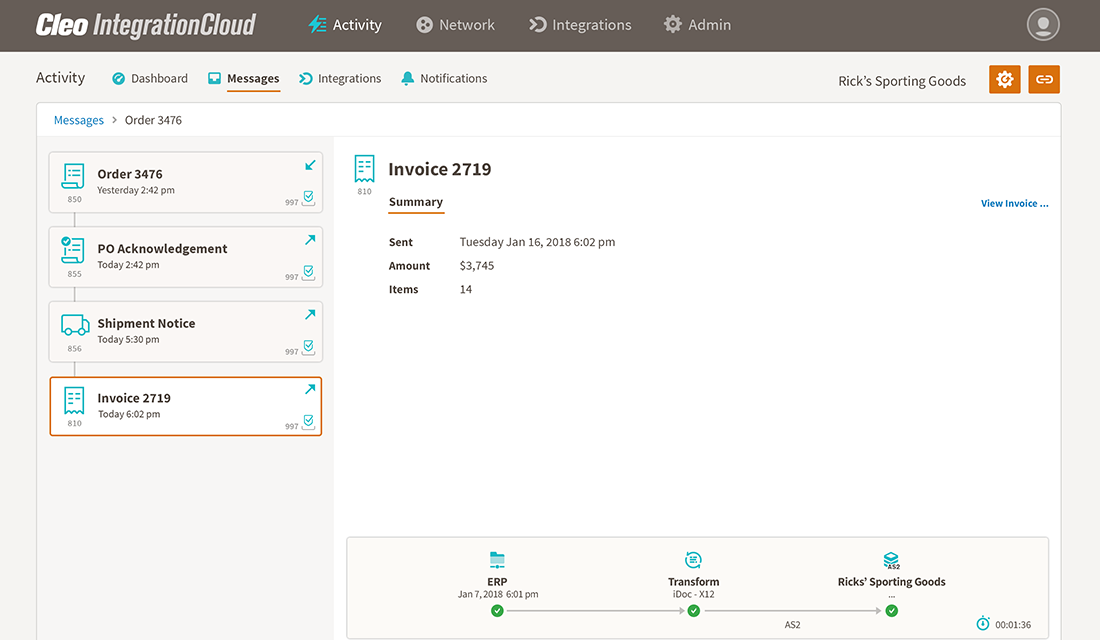The width and height of the screenshot is (1100, 640).
Task: Click the Rick's Sporting Goods account name
Action: point(902,81)
